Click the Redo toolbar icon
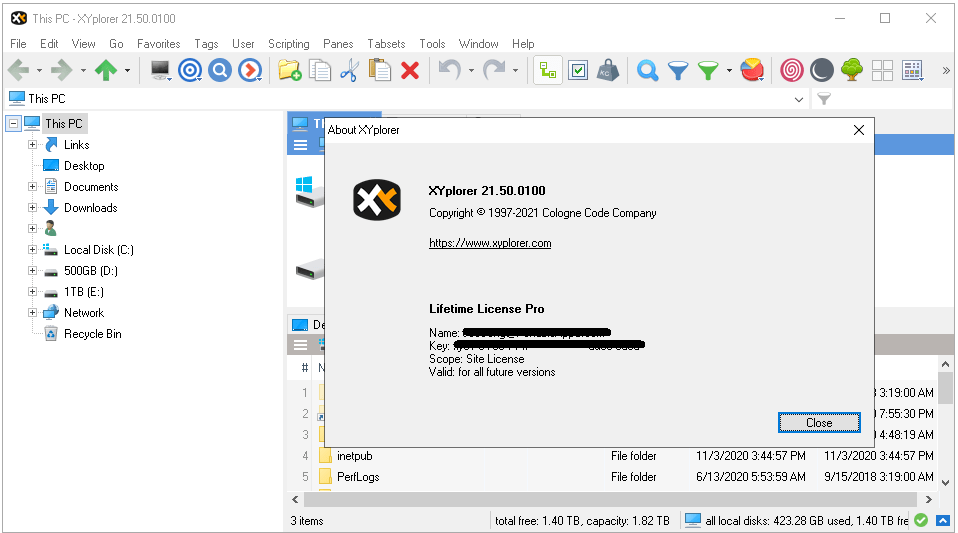This screenshot has height=533, width=958. click(494, 70)
